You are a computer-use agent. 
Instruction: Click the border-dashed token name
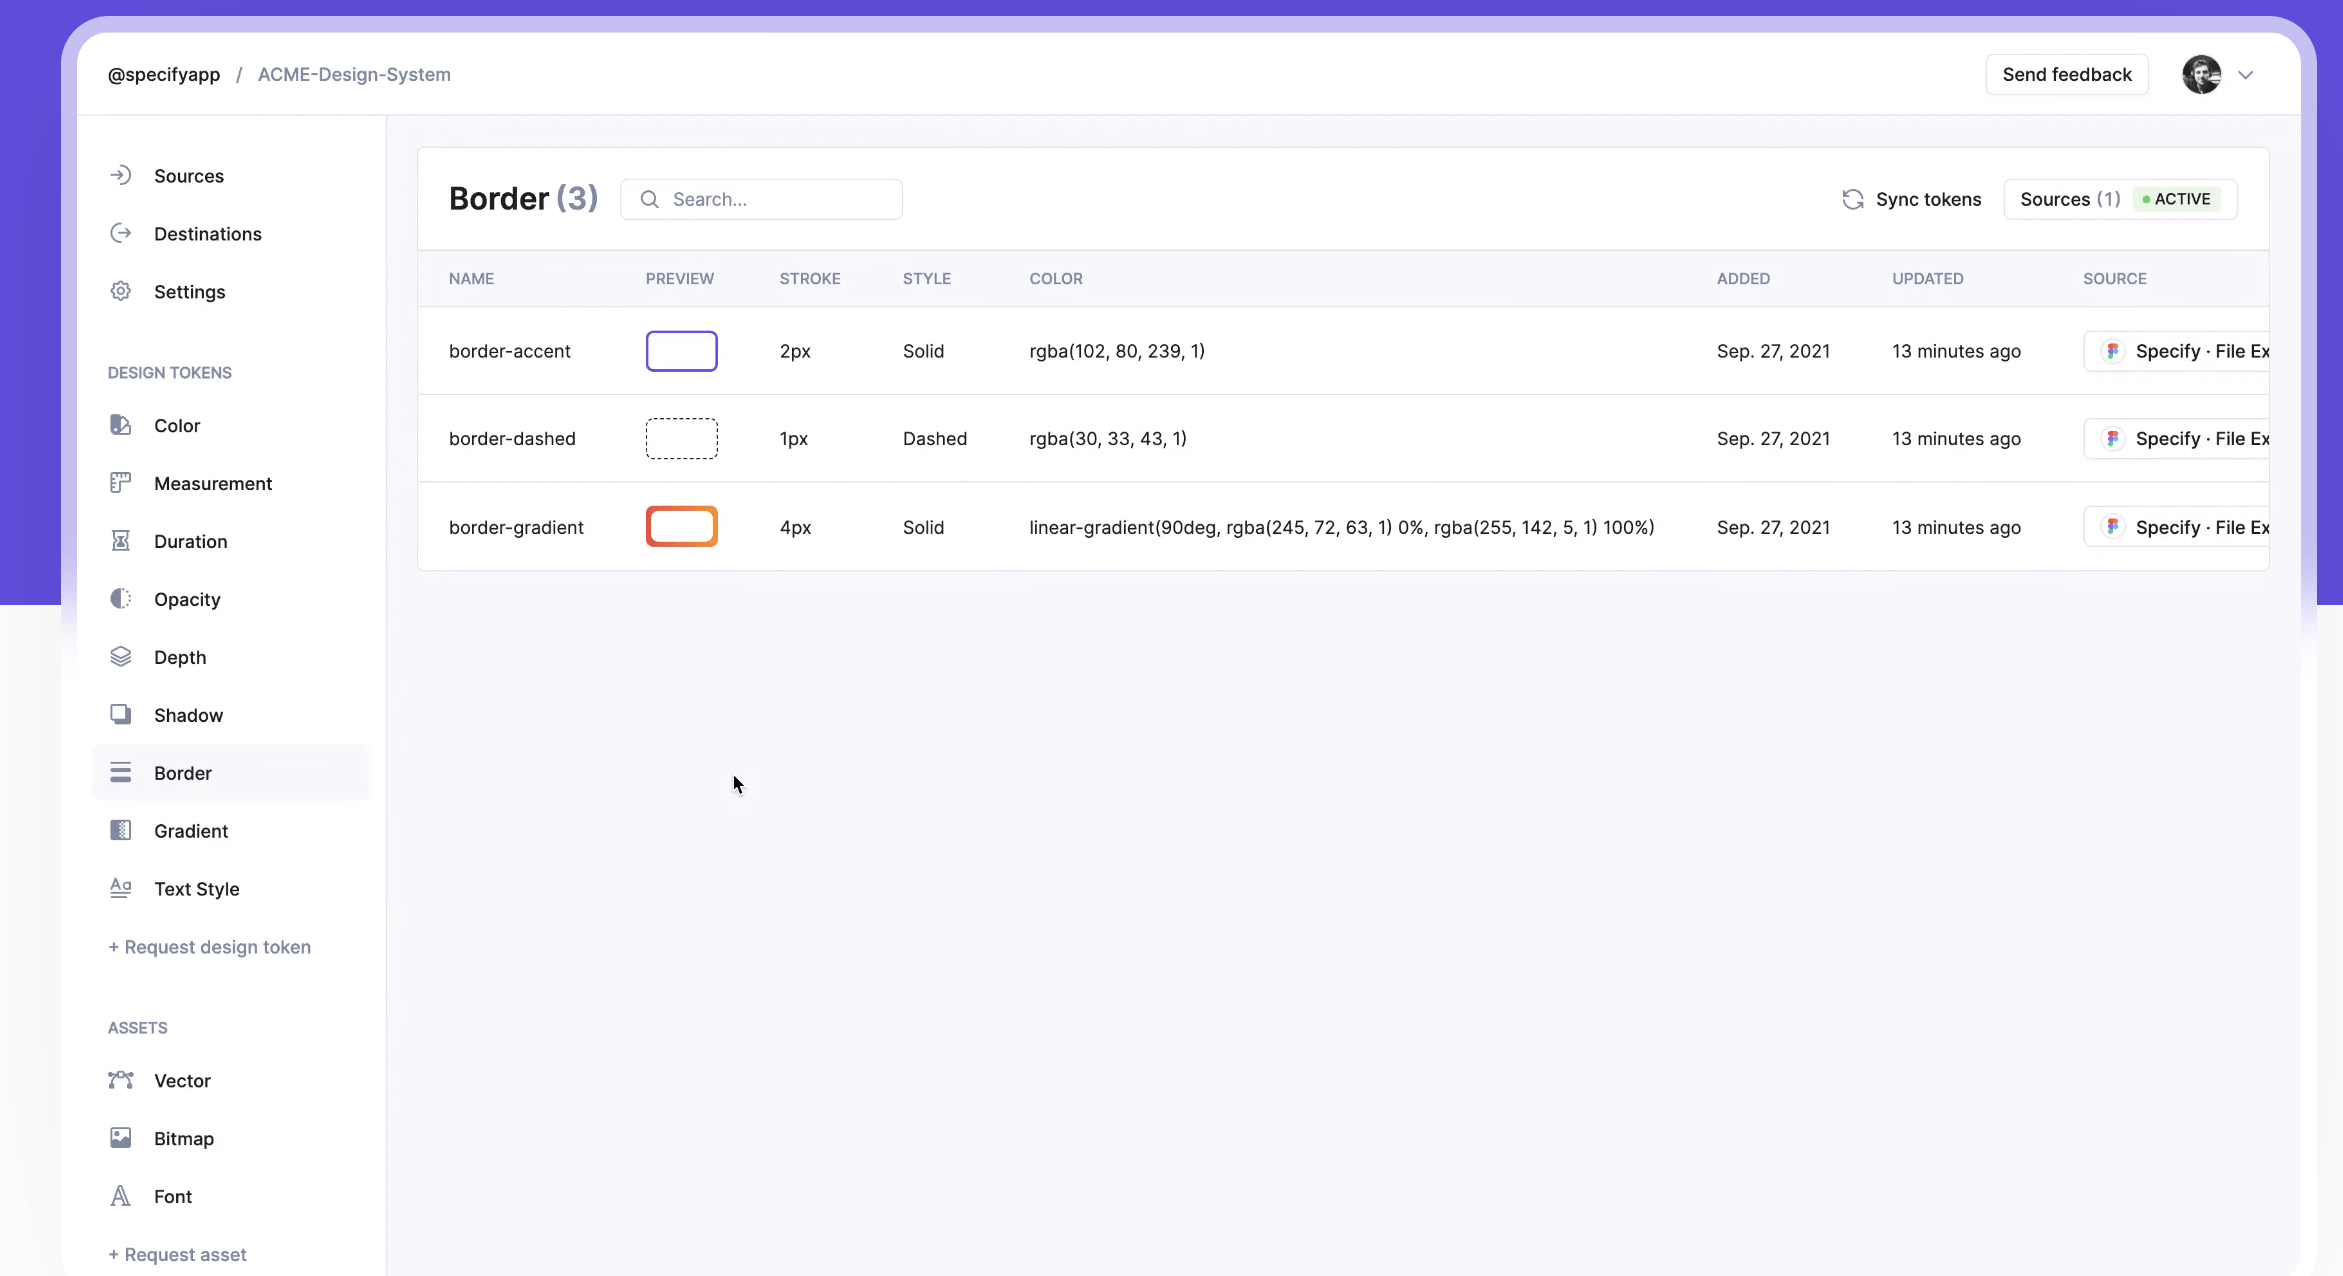(x=512, y=439)
